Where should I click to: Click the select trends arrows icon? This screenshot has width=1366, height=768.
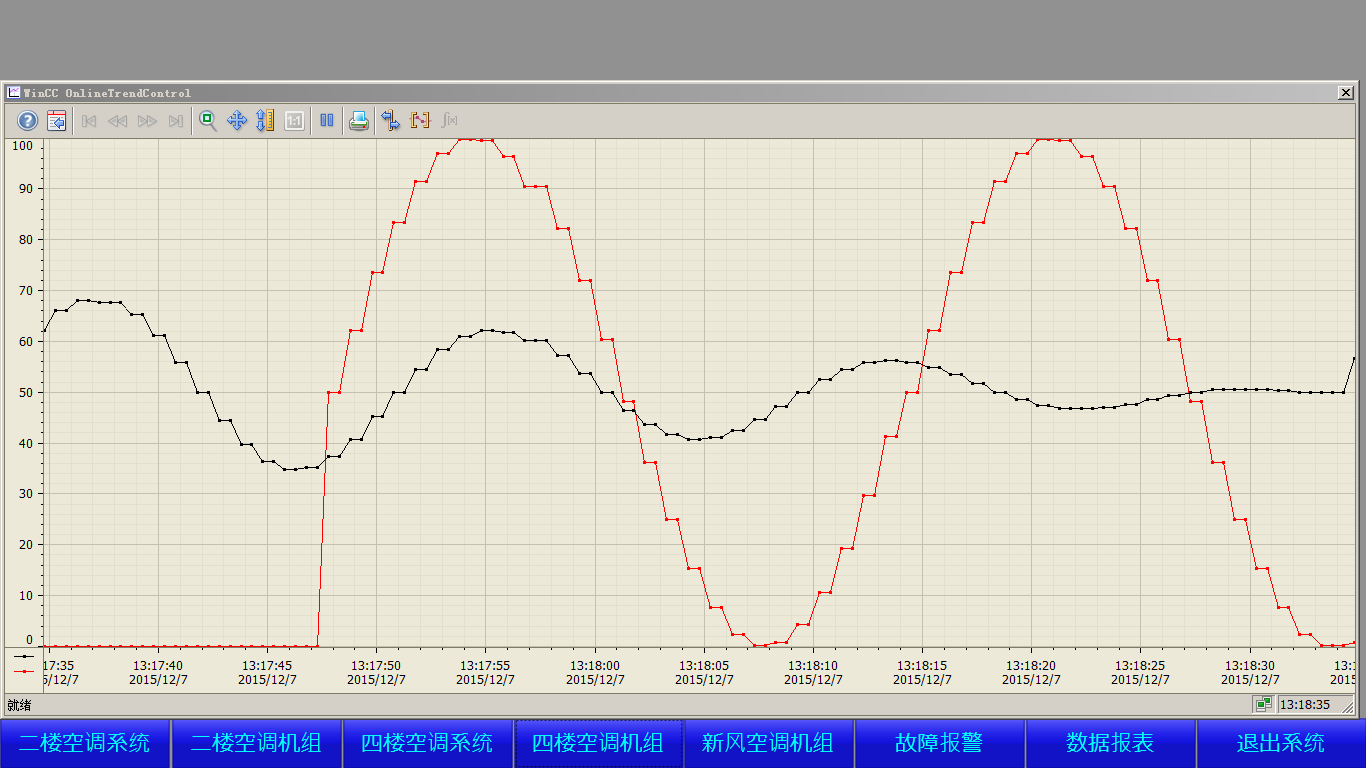point(391,121)
